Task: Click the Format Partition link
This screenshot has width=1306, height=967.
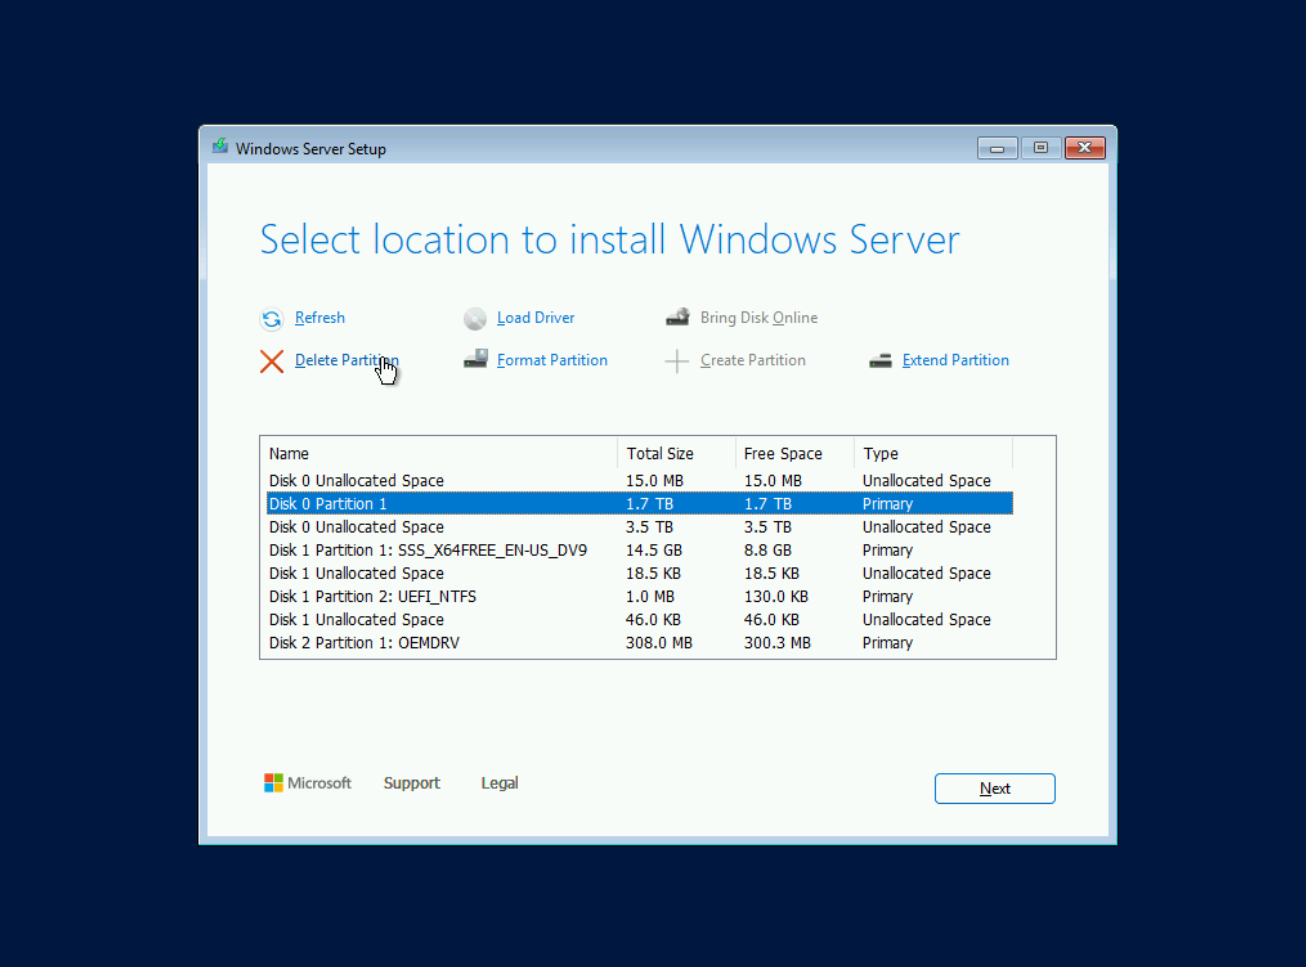Action: pyautogui.click(x=552, y=360)
